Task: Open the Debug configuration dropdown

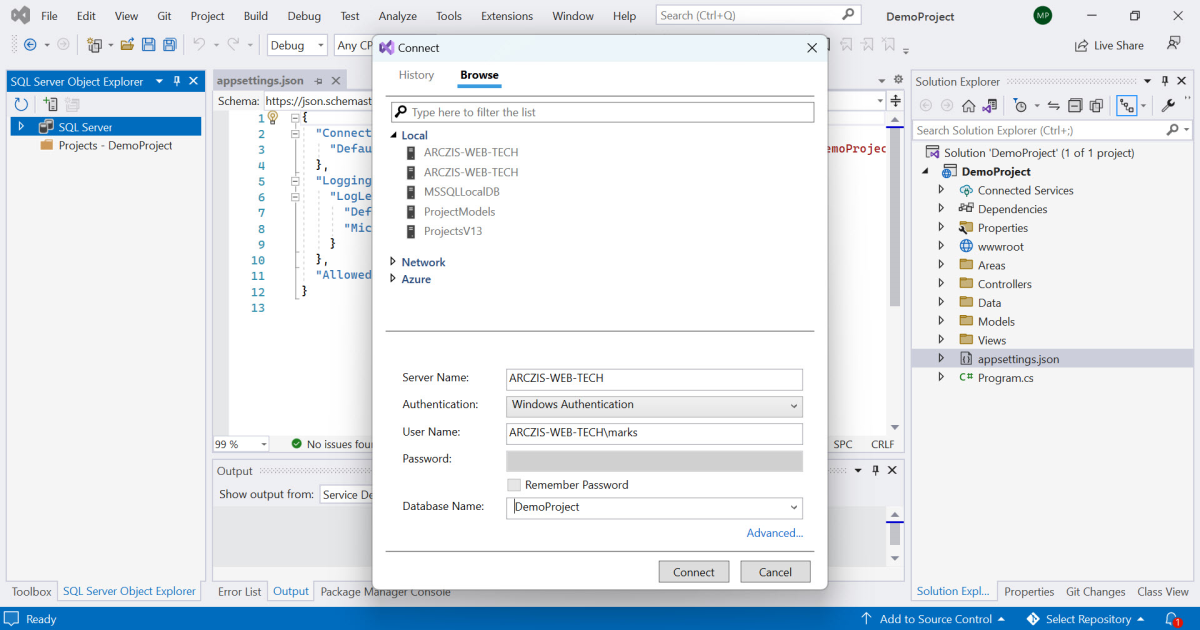Action: [297, 45]
